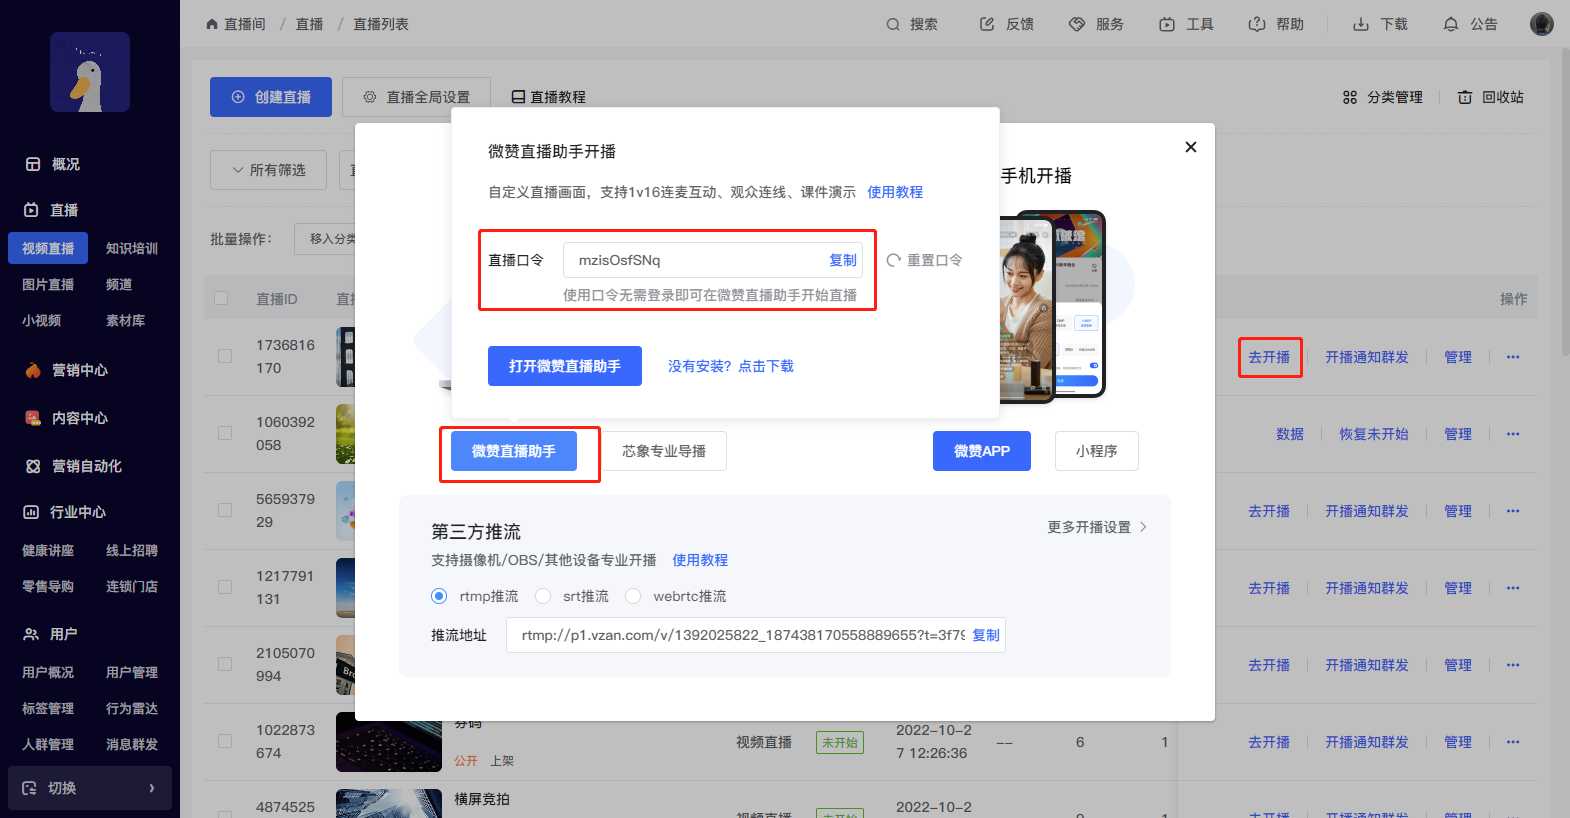Open the 公告 notification bell icon

click(1451, 24)
